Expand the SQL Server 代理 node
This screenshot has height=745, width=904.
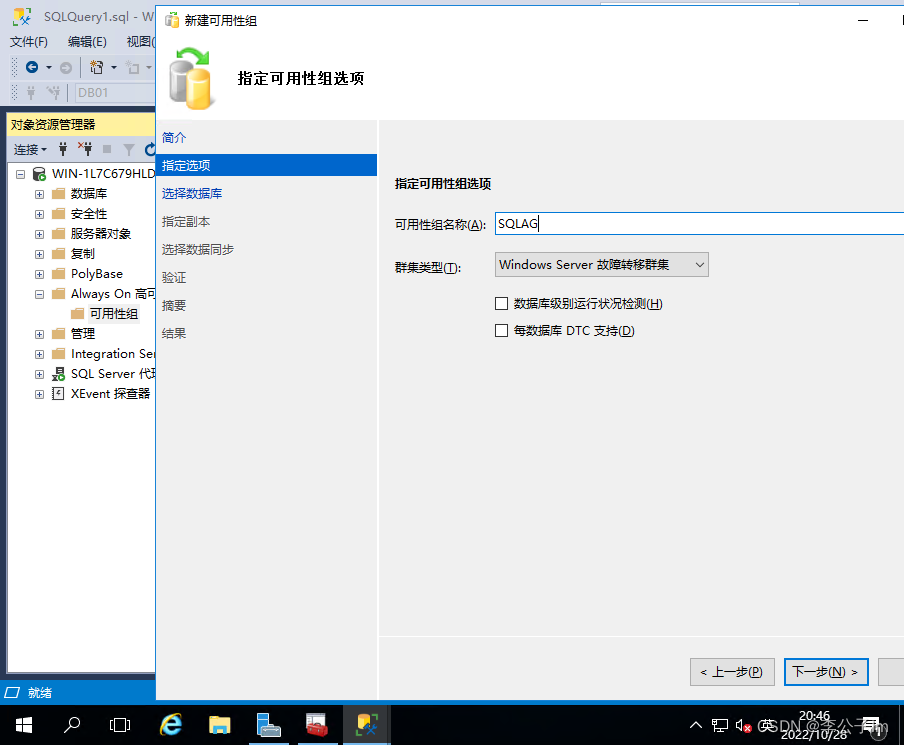[x=39, y=374]
